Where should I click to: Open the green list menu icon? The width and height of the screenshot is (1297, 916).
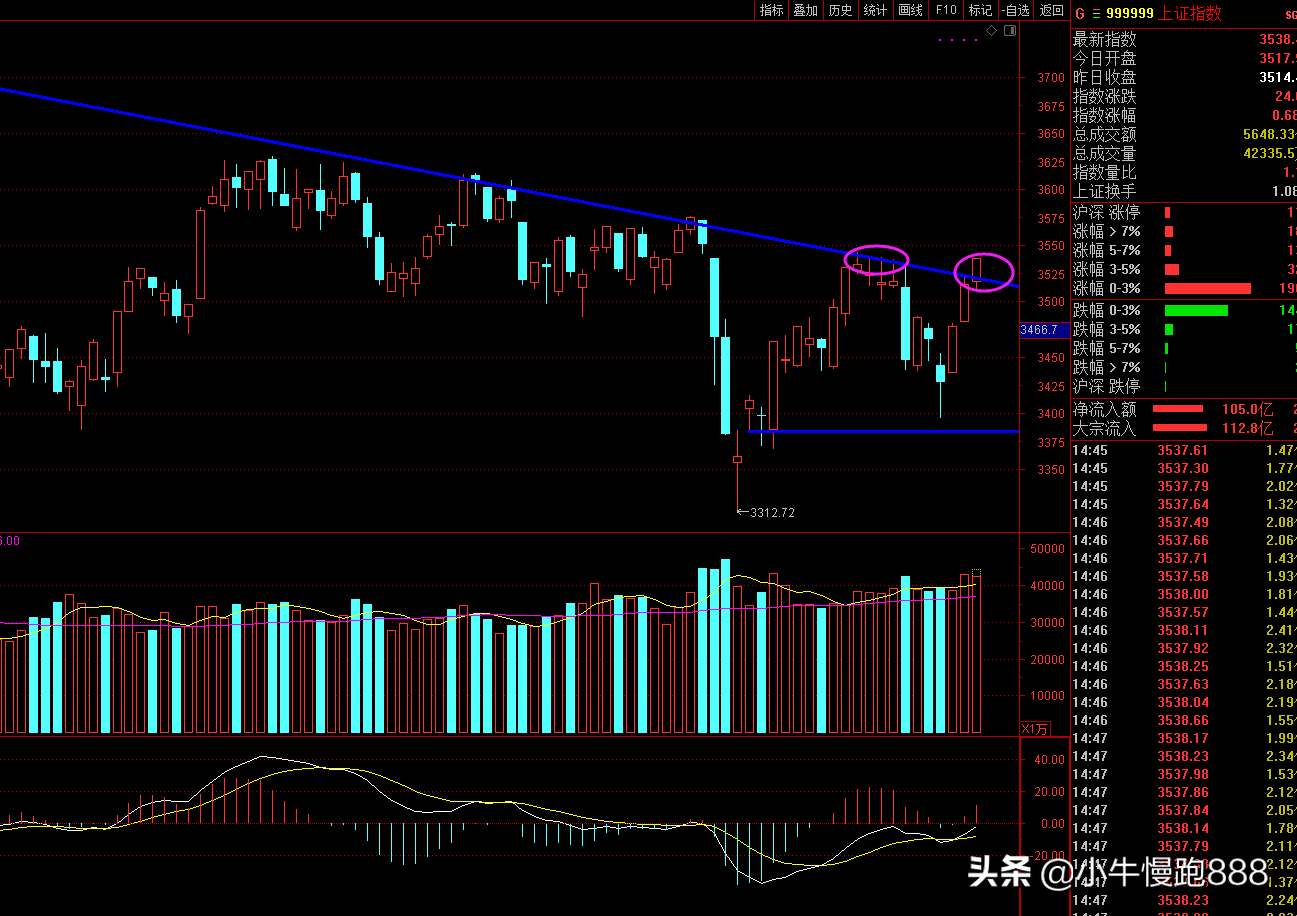click(1096, 13)
